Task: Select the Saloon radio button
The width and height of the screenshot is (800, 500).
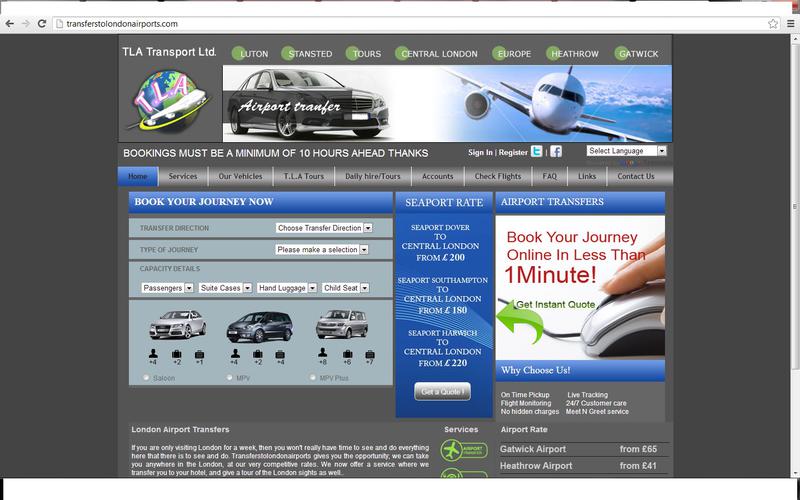Action: point(146,378)
